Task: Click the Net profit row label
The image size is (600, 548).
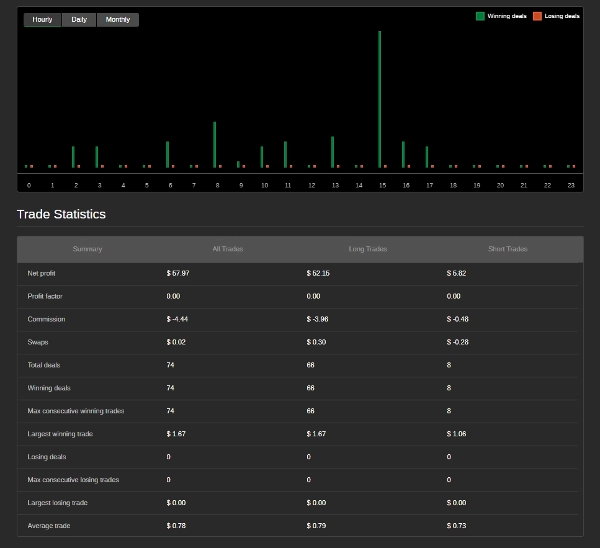Action: [41, 273]
